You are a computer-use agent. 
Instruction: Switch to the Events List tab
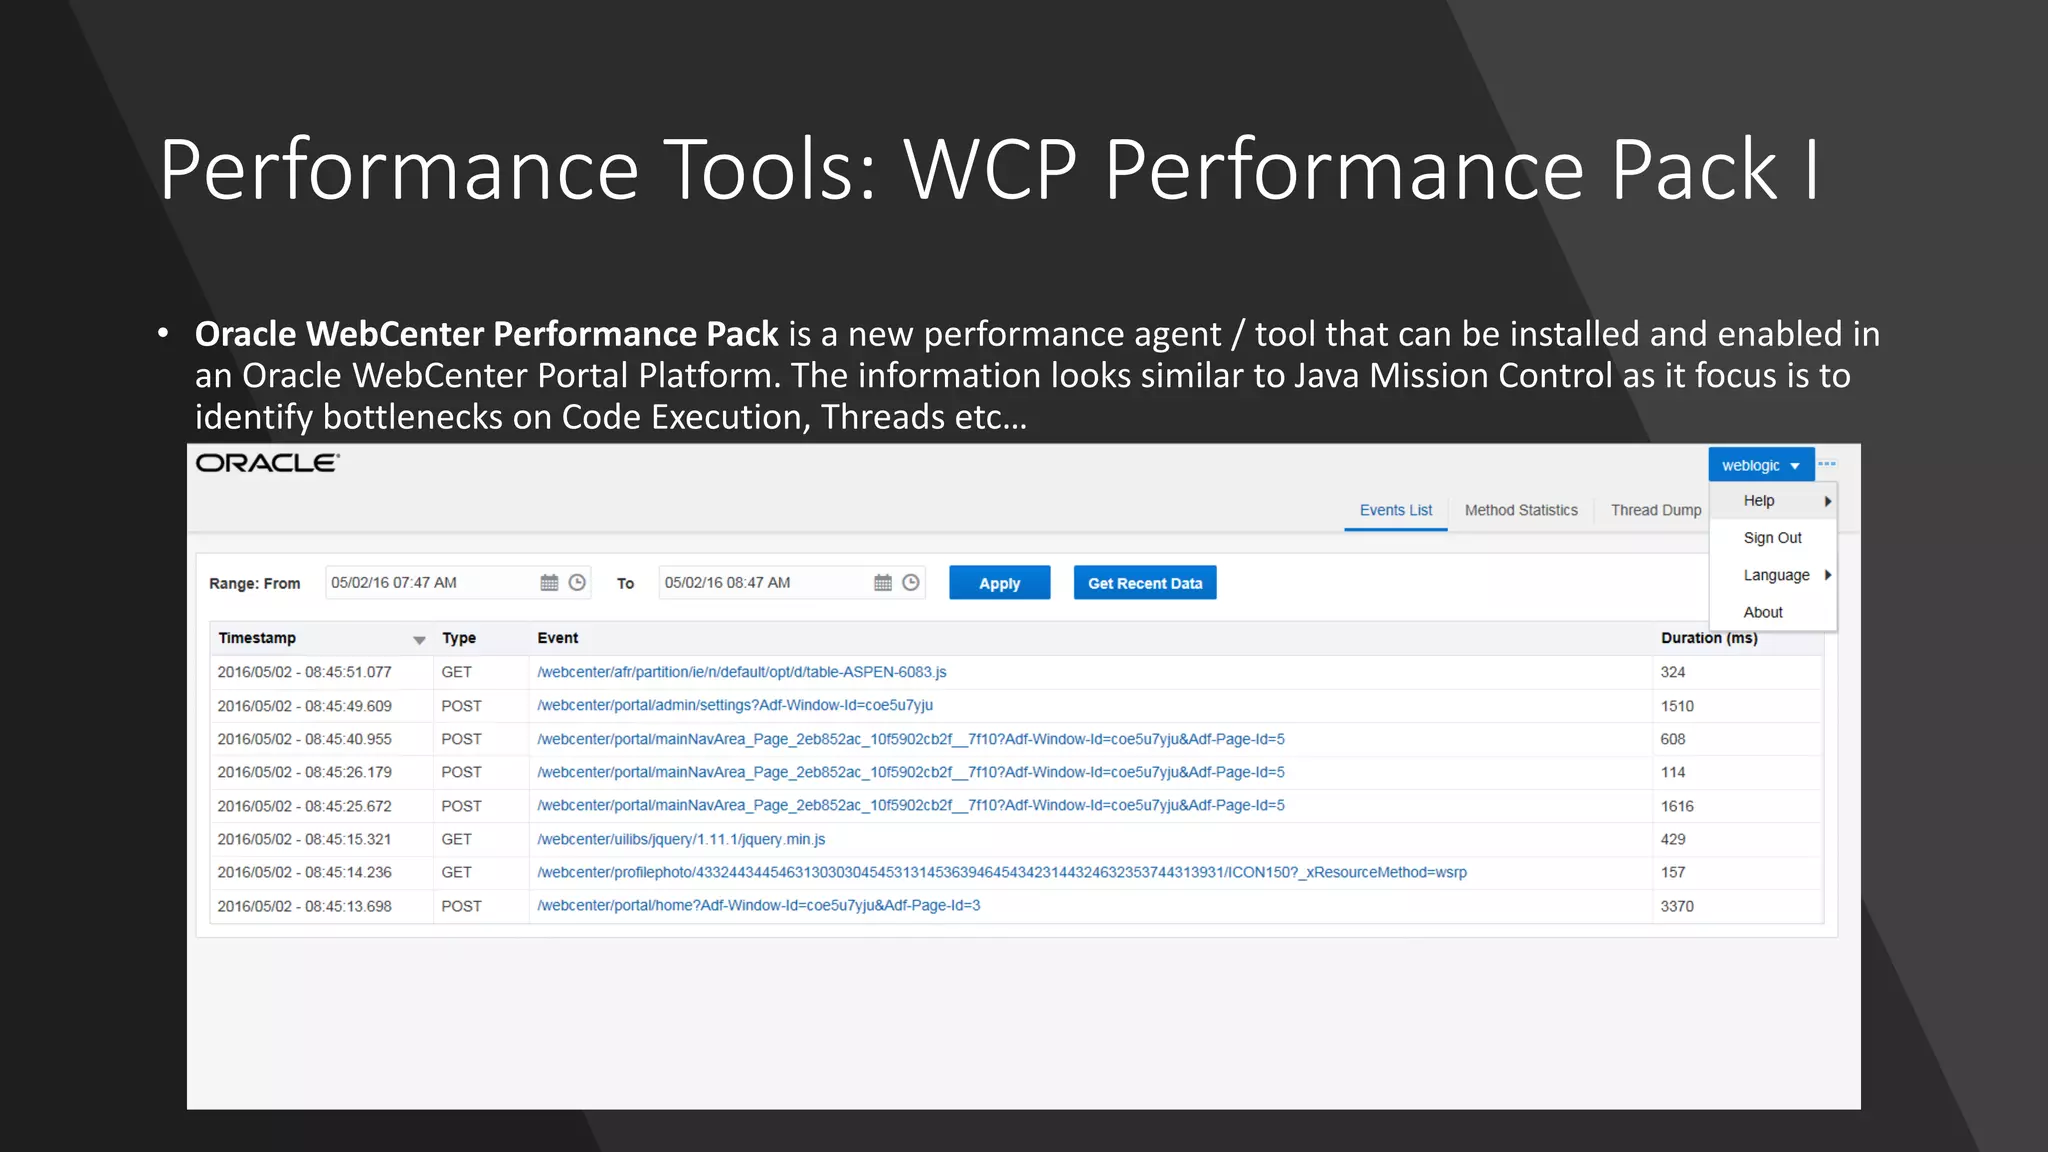[1396, 510]
